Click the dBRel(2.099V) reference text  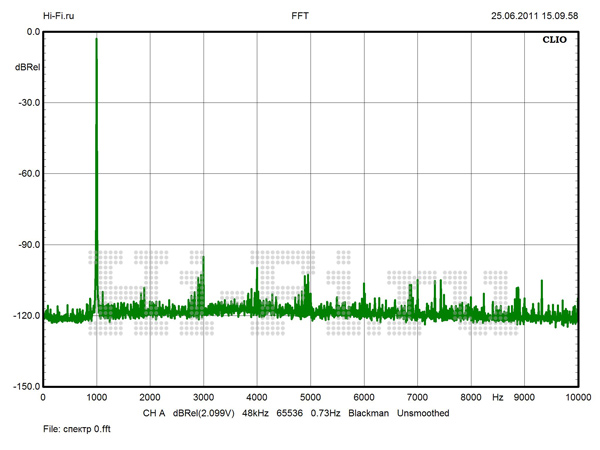[205, 412]
